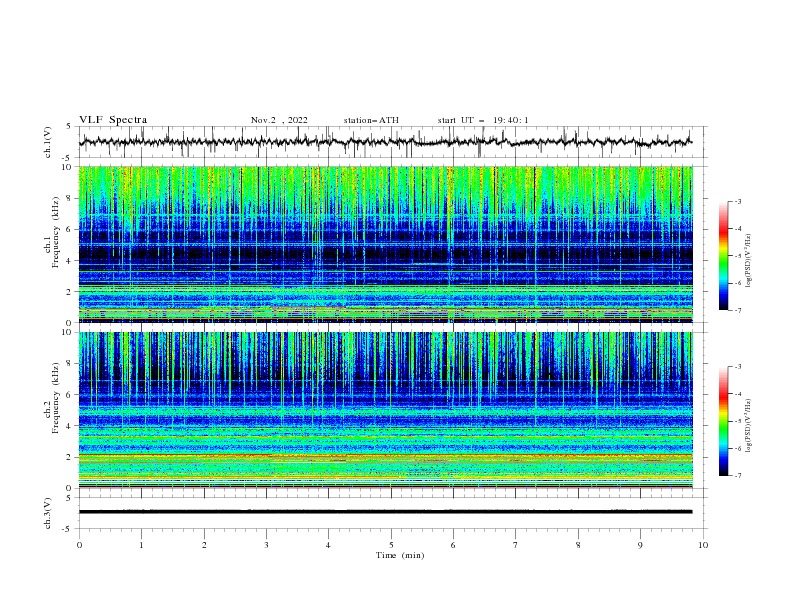The height and width of the screenshot is (612, 792).
Task: Click the "-7" label on ch.2 colorbar
Action: coord(738,475)
